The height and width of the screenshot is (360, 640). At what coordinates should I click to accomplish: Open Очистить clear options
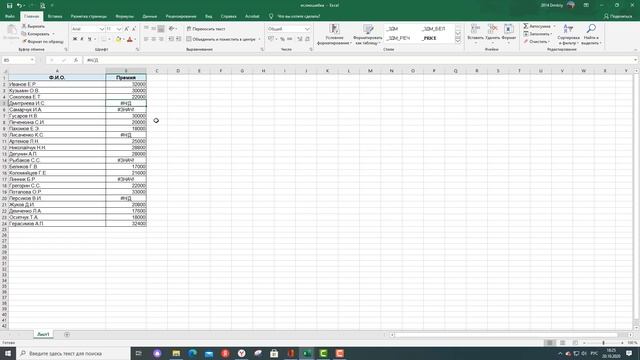click(538, 41)
